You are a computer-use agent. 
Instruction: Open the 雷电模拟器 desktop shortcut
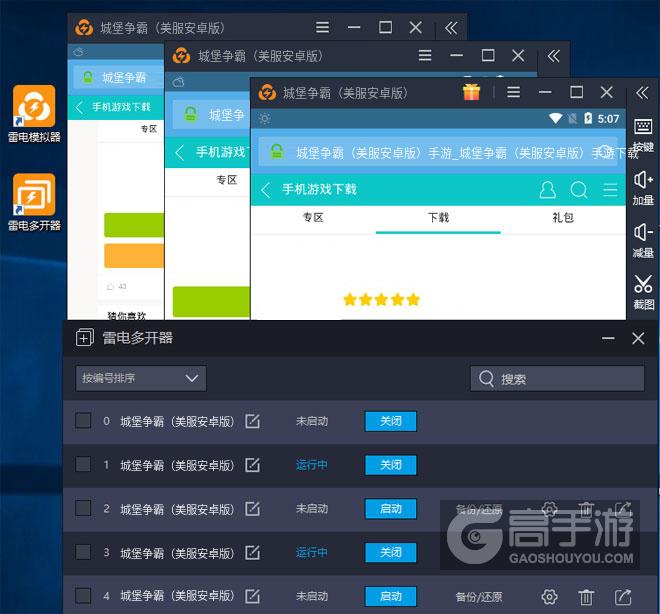pyautogui.click(x=34, y=114)
